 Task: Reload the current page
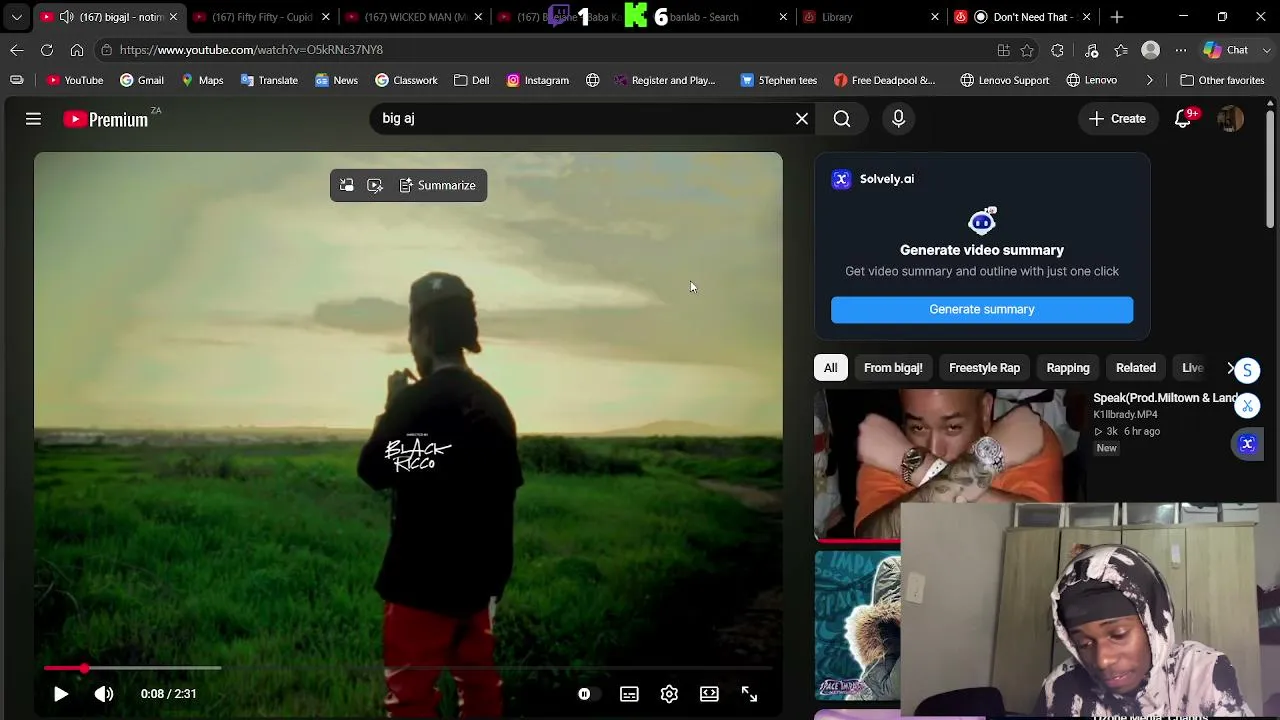47,50
